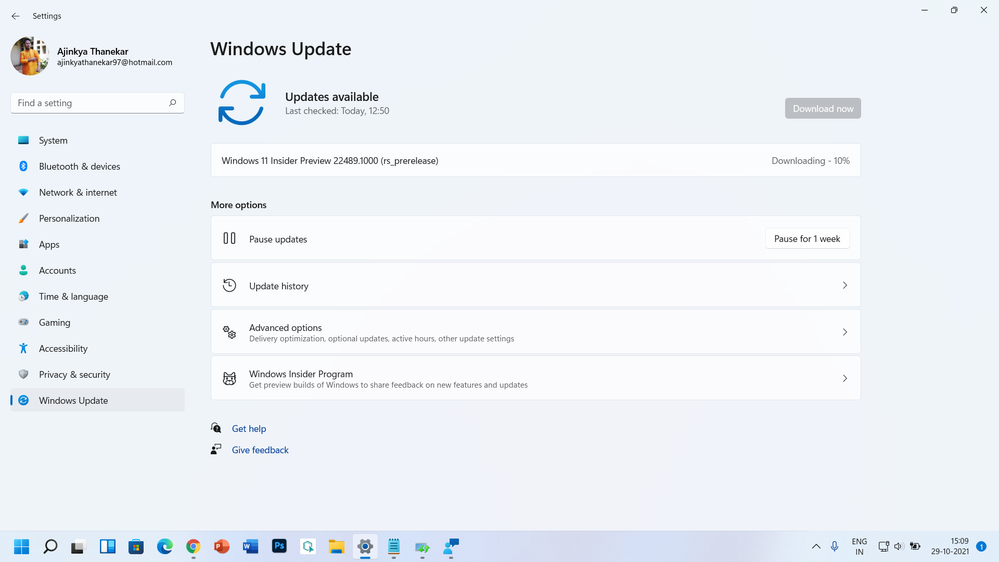This screenshot has height=562, width=999.
Task: Select Accounts in the sidebar
Action: pos(97,270)
